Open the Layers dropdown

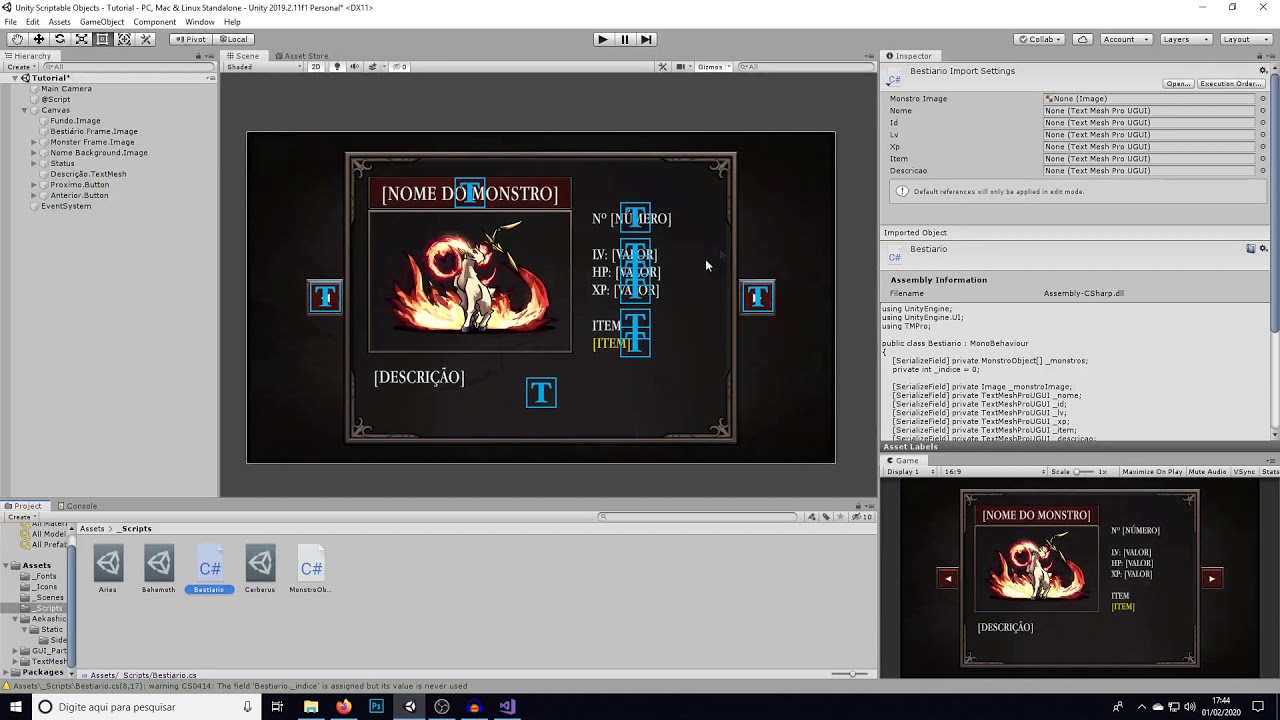click(1186, 39)
